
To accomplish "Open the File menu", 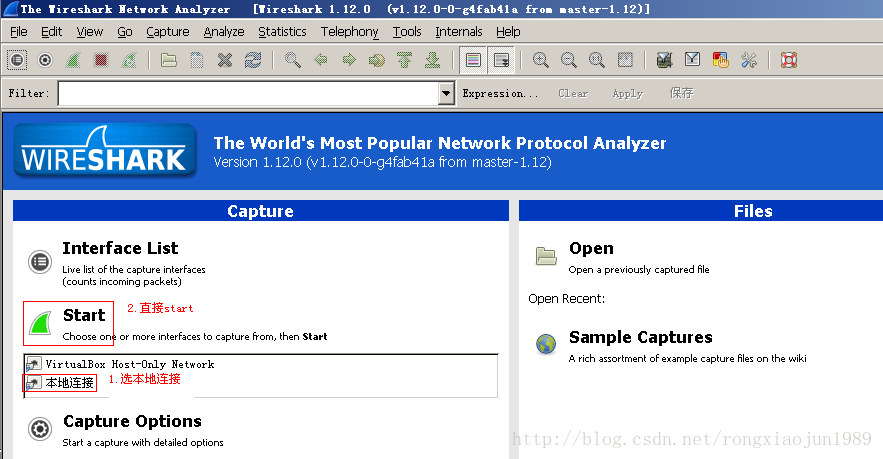I will (x=19, y=32).
